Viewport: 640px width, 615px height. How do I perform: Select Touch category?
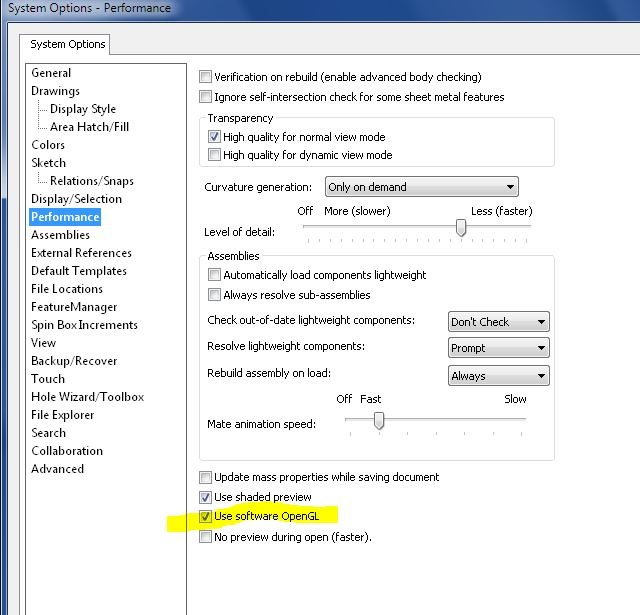48,379
